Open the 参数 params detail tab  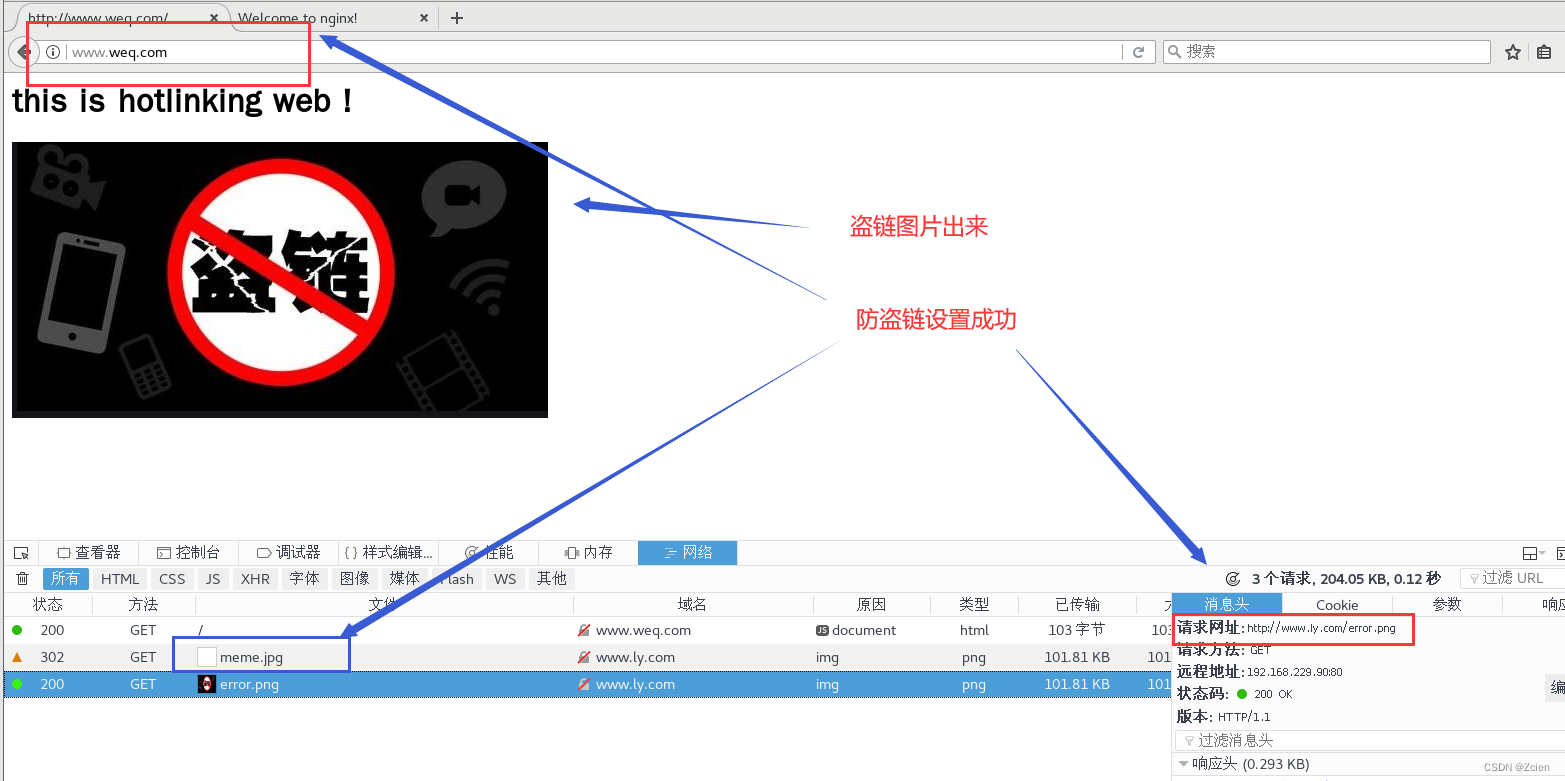1447,604
